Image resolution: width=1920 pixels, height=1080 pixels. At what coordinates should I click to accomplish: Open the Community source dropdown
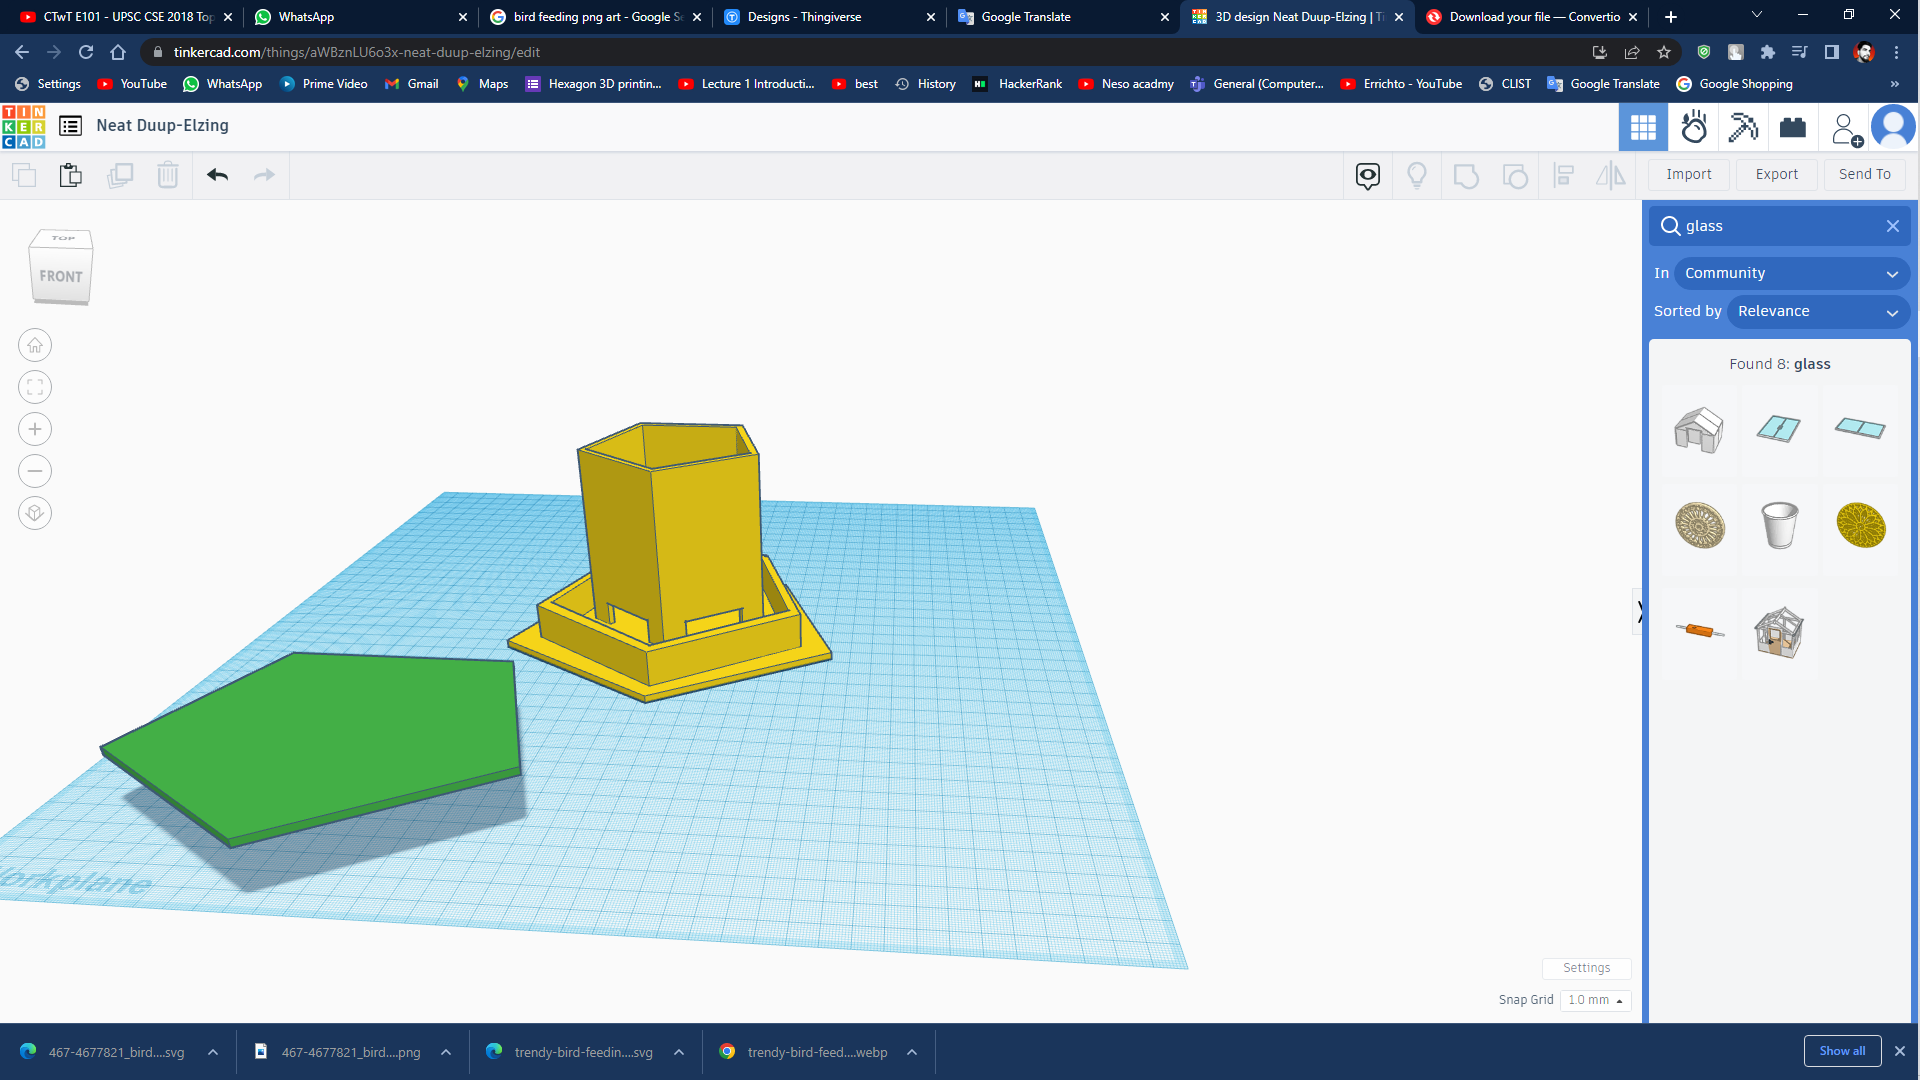[x=1791, y=273]
